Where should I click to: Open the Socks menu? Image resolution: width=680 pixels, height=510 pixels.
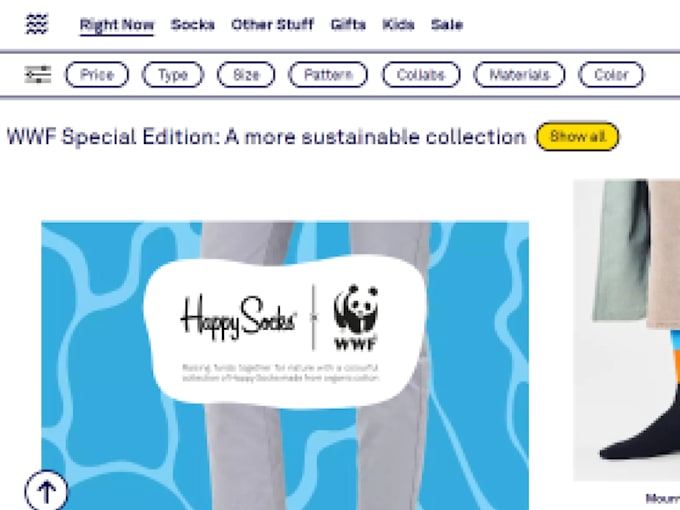[x=193, y=25]
